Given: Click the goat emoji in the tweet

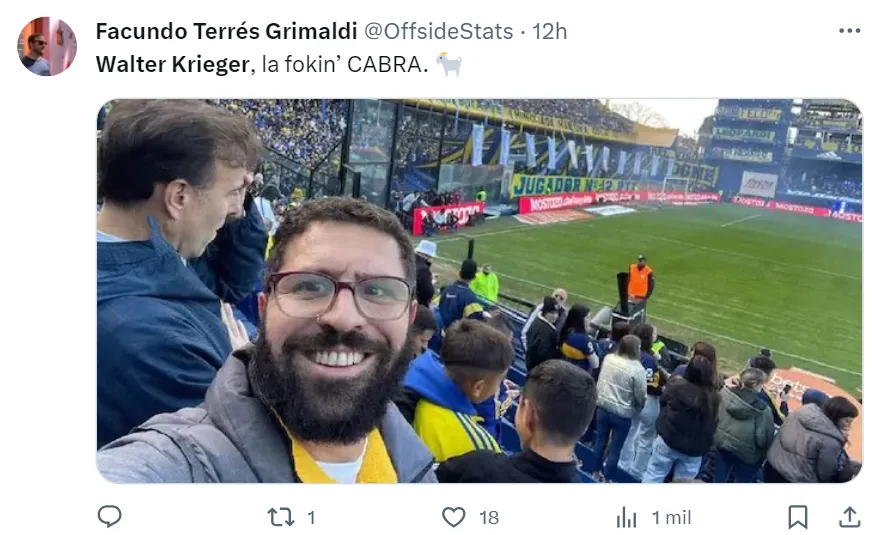Looking at the screenshot, I should [449, 65].
